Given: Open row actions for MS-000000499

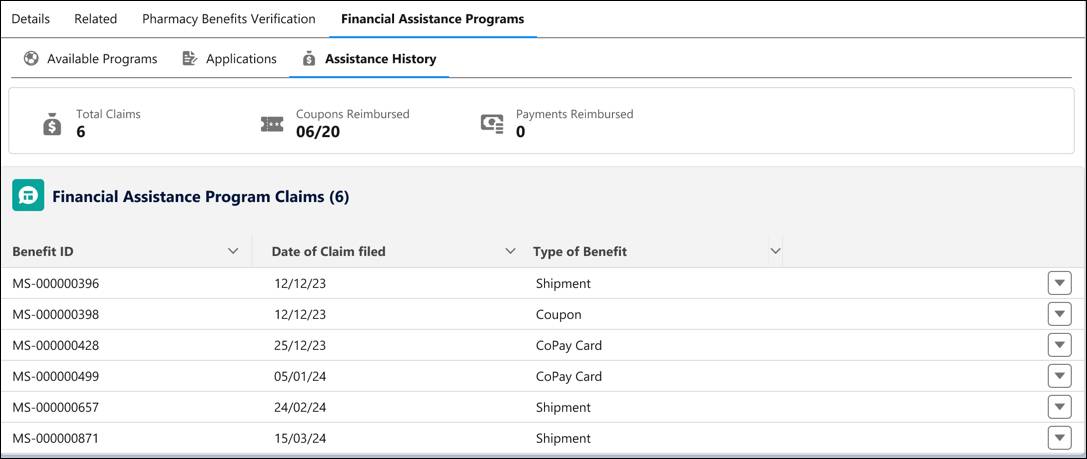Looking at the screenshot, I should click(x=1059, y=376).
